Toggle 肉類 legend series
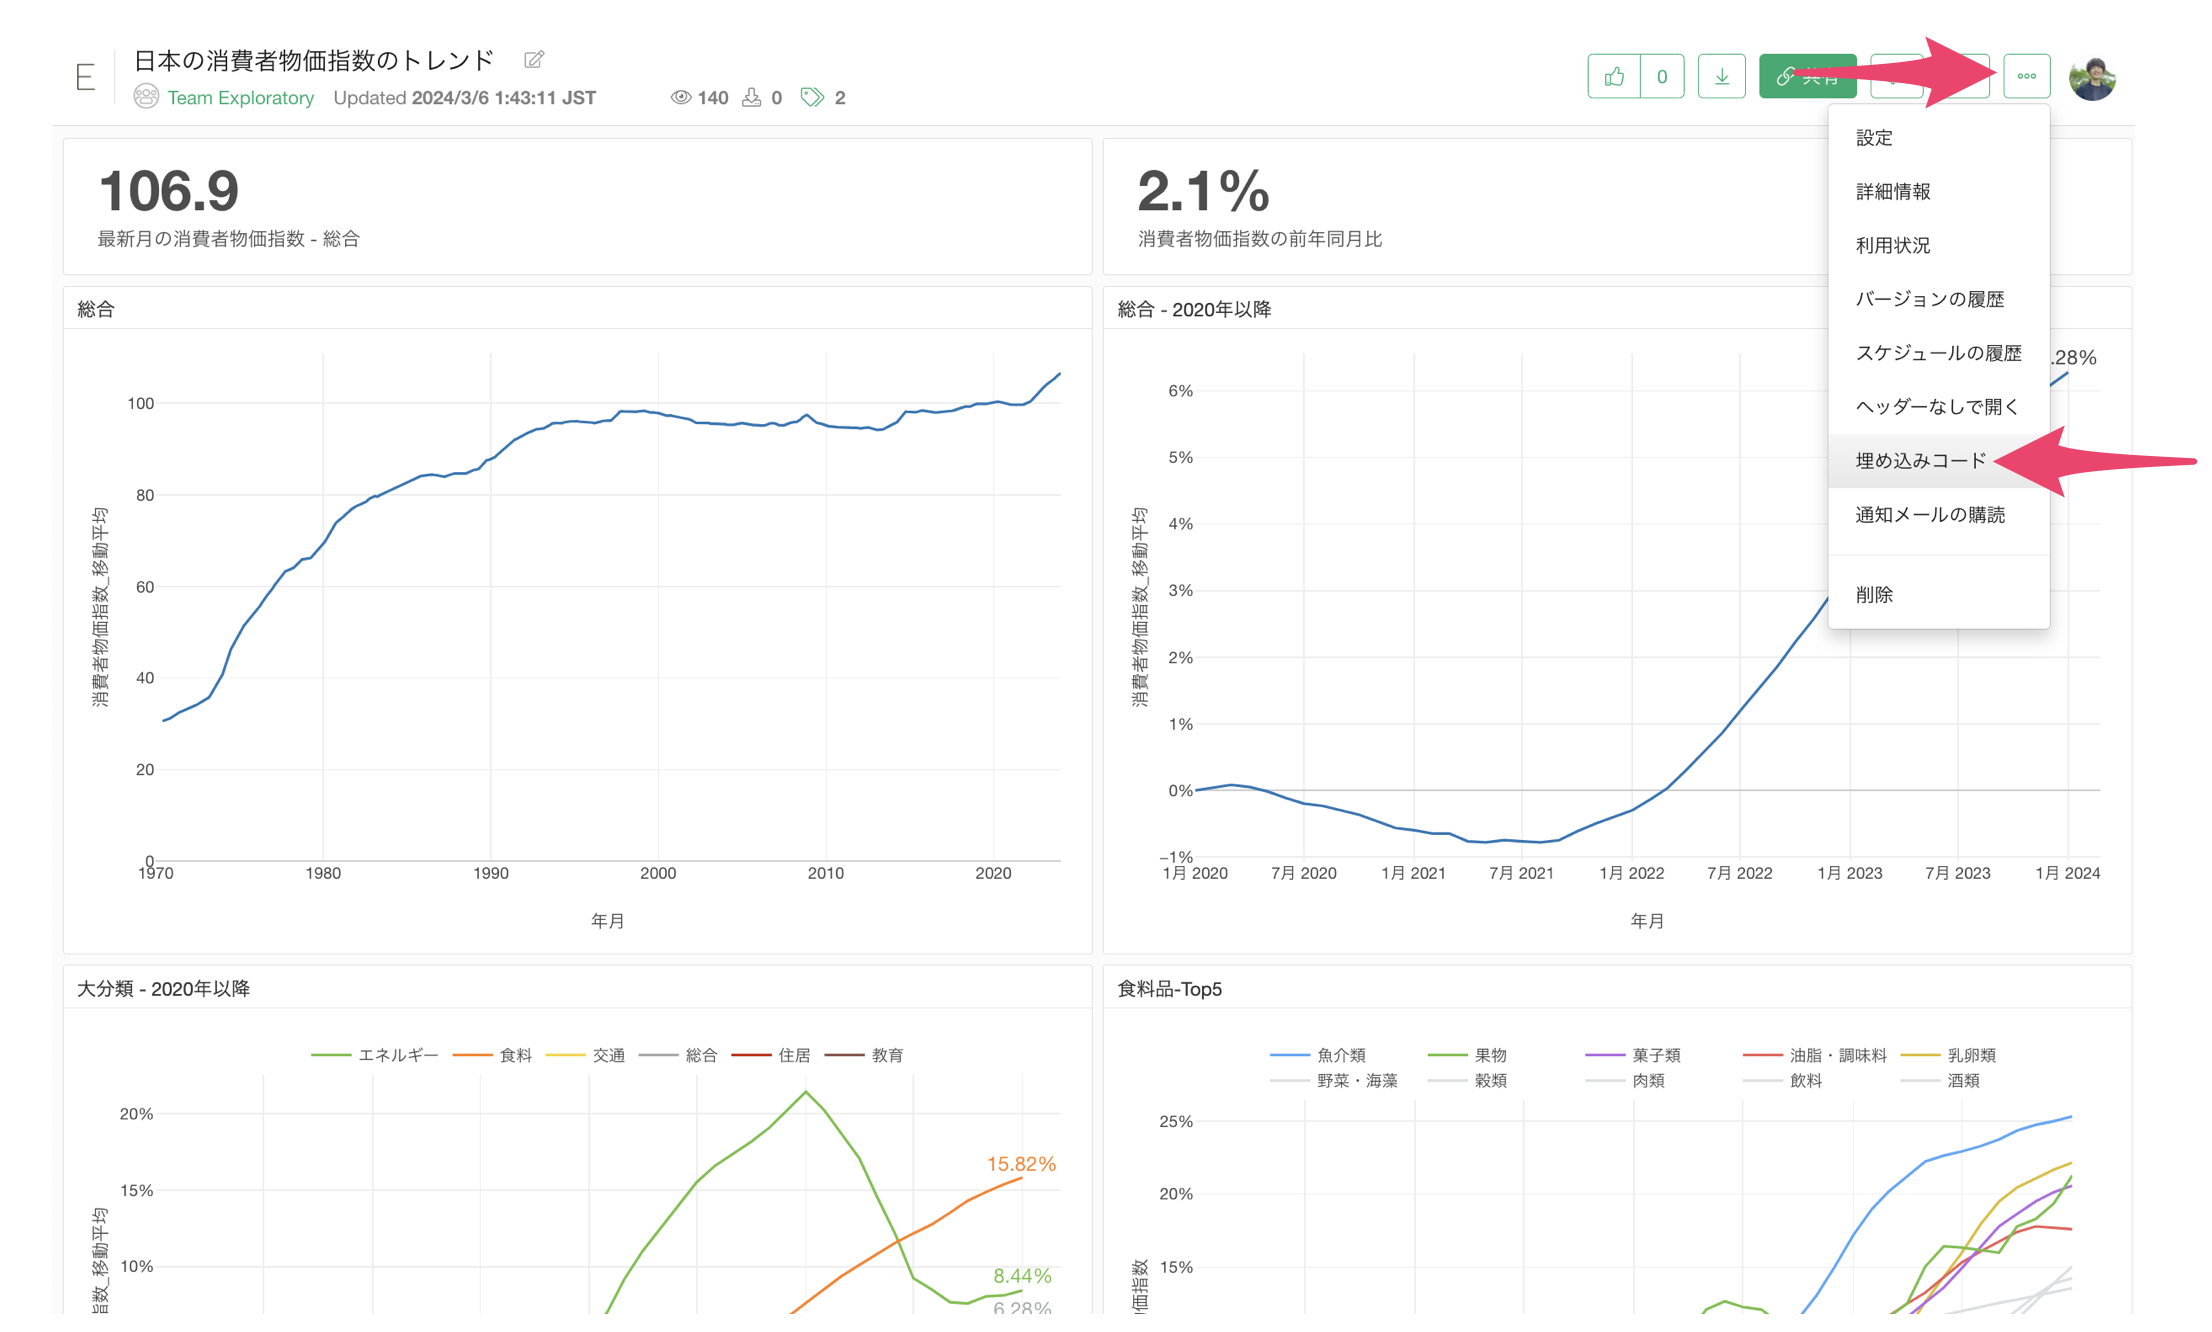This screenshot has width=2212, height=1332. [1625, 1081]
